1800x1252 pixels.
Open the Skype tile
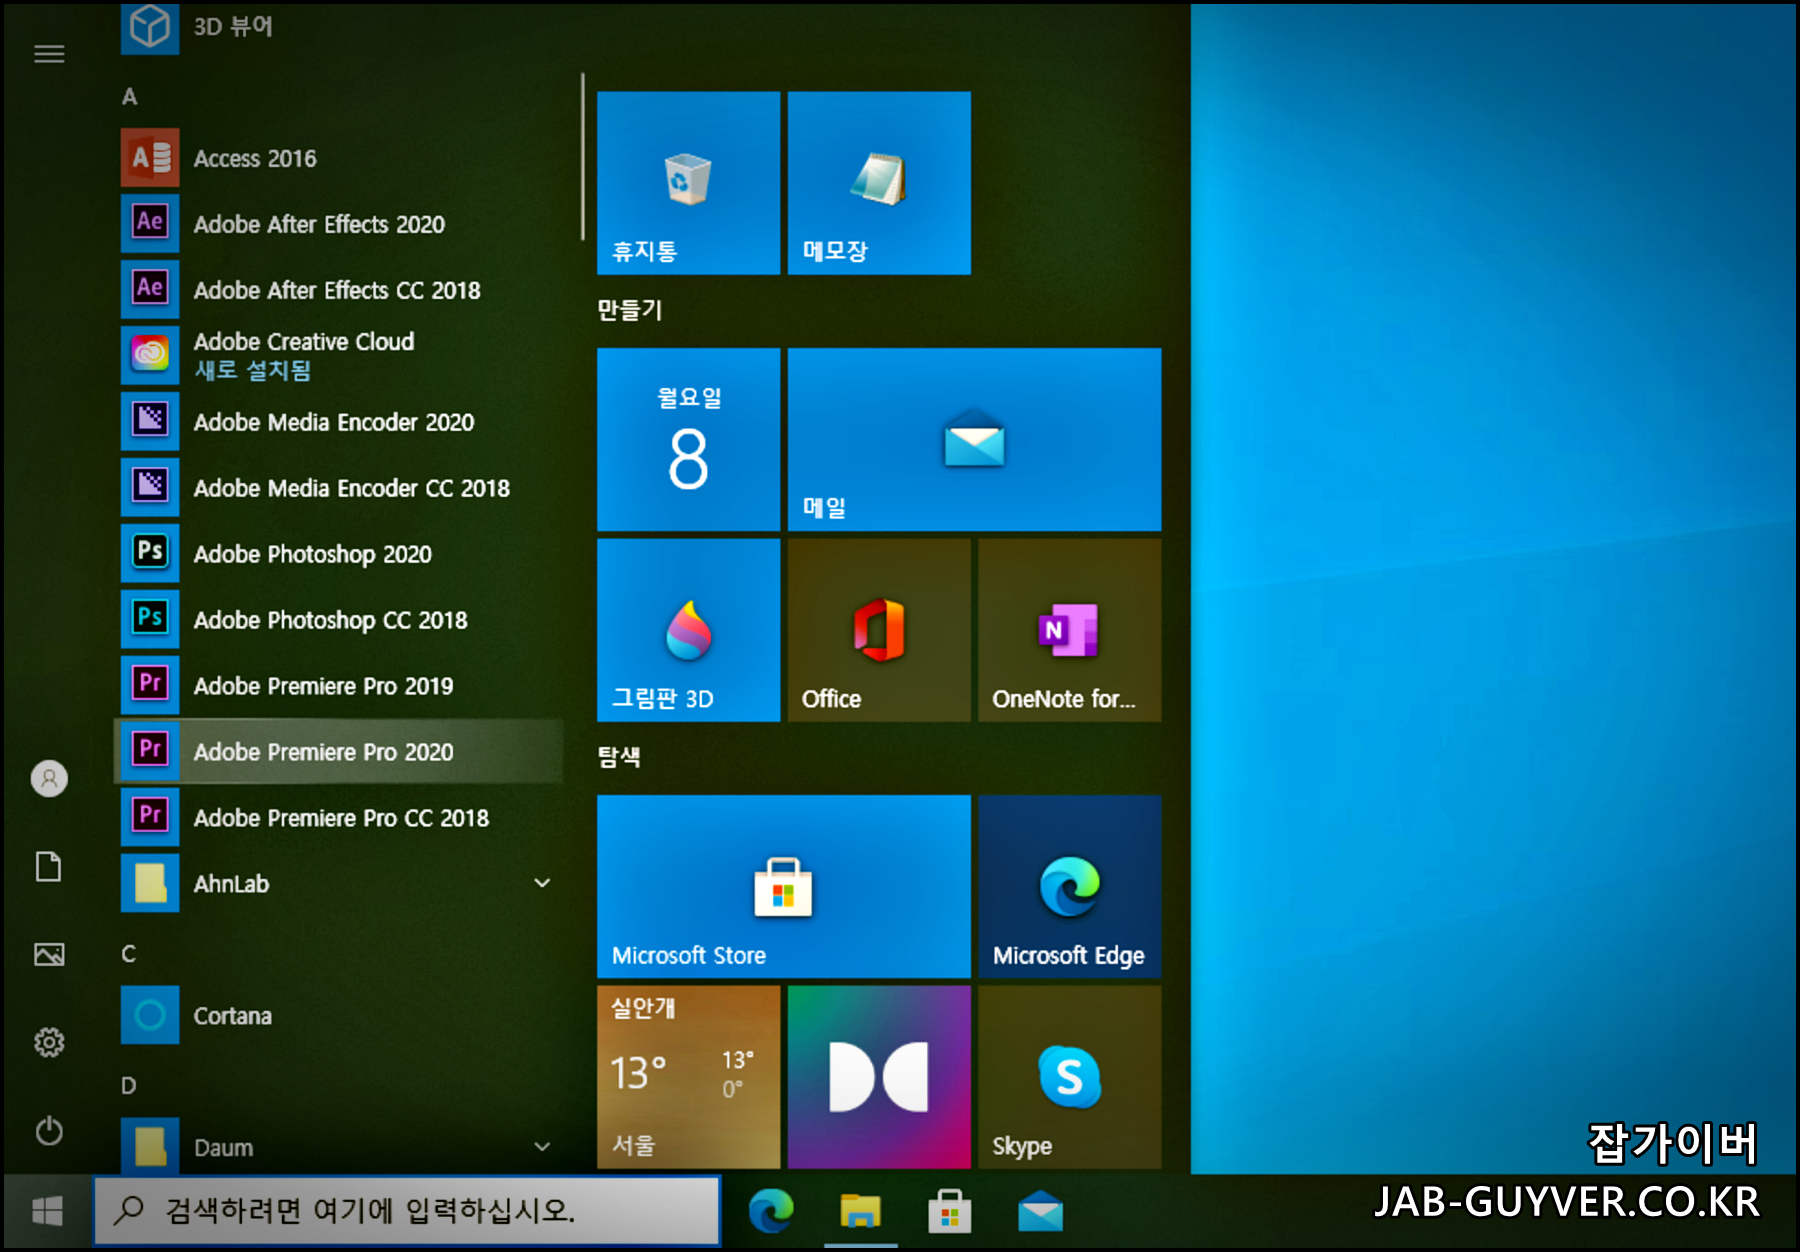(1070, 1077)
